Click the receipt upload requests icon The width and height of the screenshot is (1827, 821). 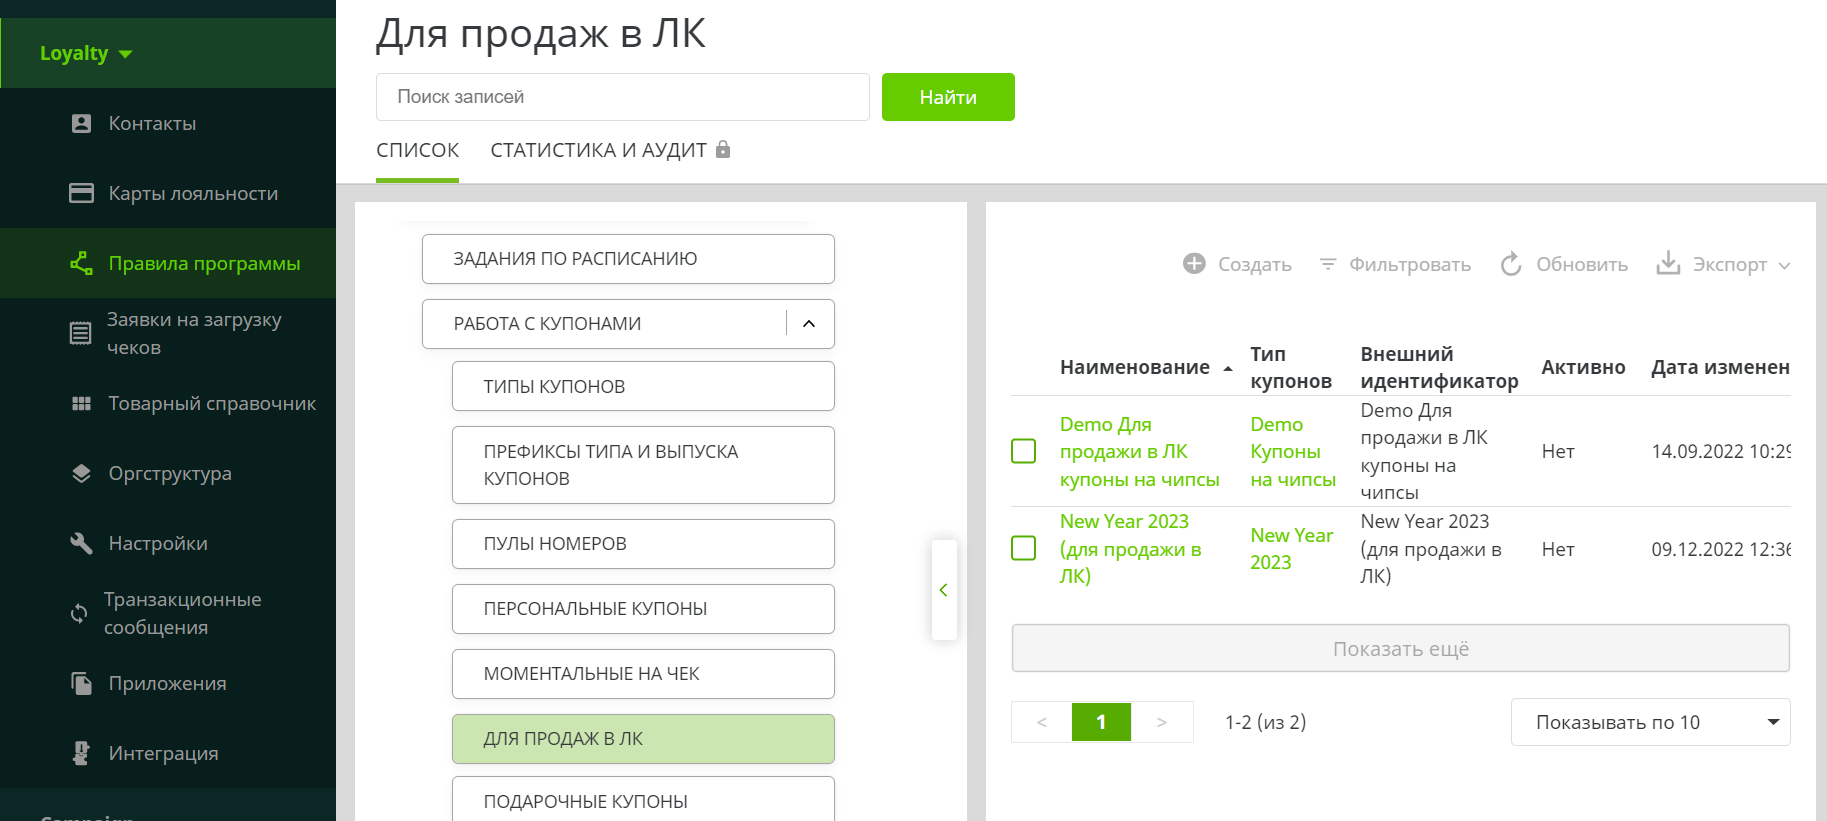coord(80,333)
